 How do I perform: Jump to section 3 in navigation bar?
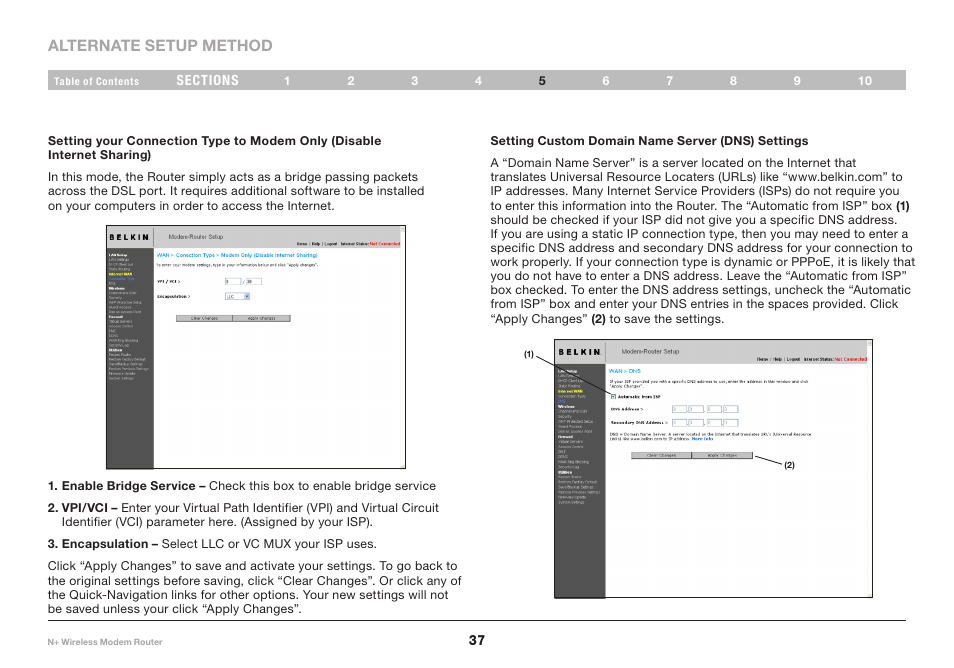point(414,80)
